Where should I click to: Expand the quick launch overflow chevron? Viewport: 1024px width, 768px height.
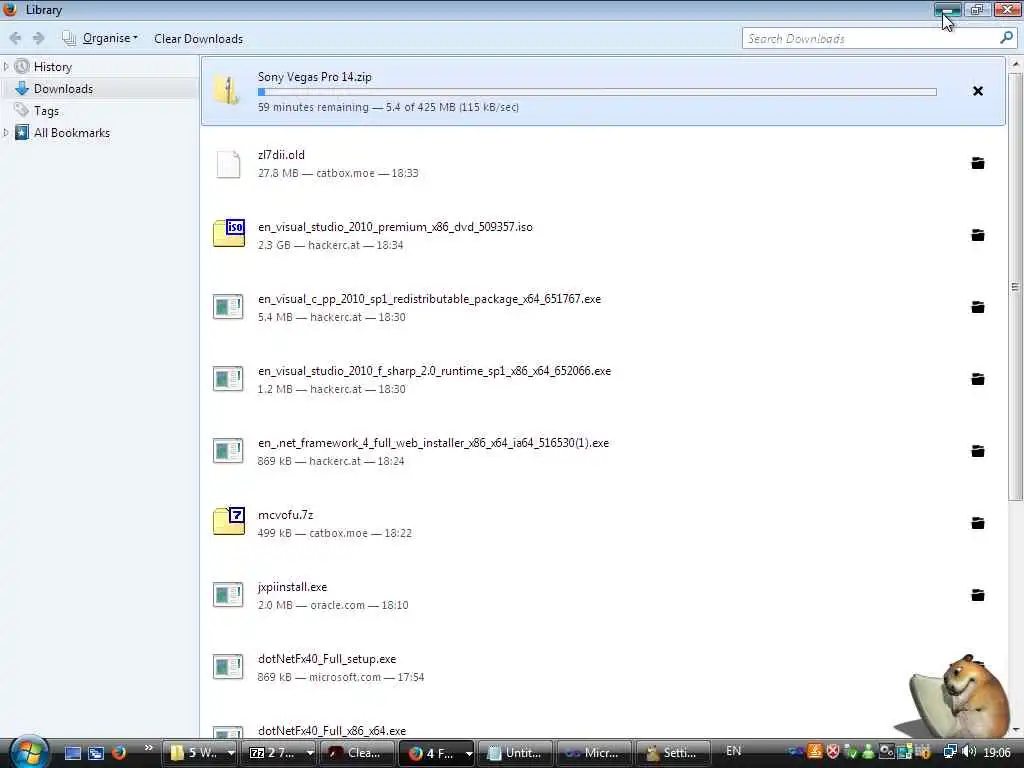[148, 748]
